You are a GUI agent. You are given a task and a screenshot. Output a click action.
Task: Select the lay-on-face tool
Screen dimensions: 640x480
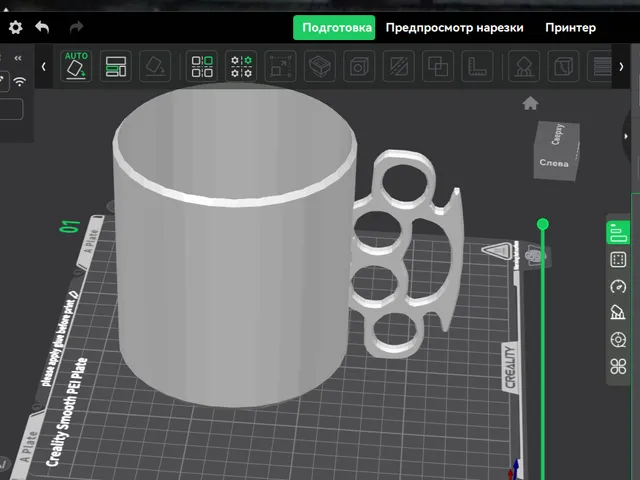155,66
